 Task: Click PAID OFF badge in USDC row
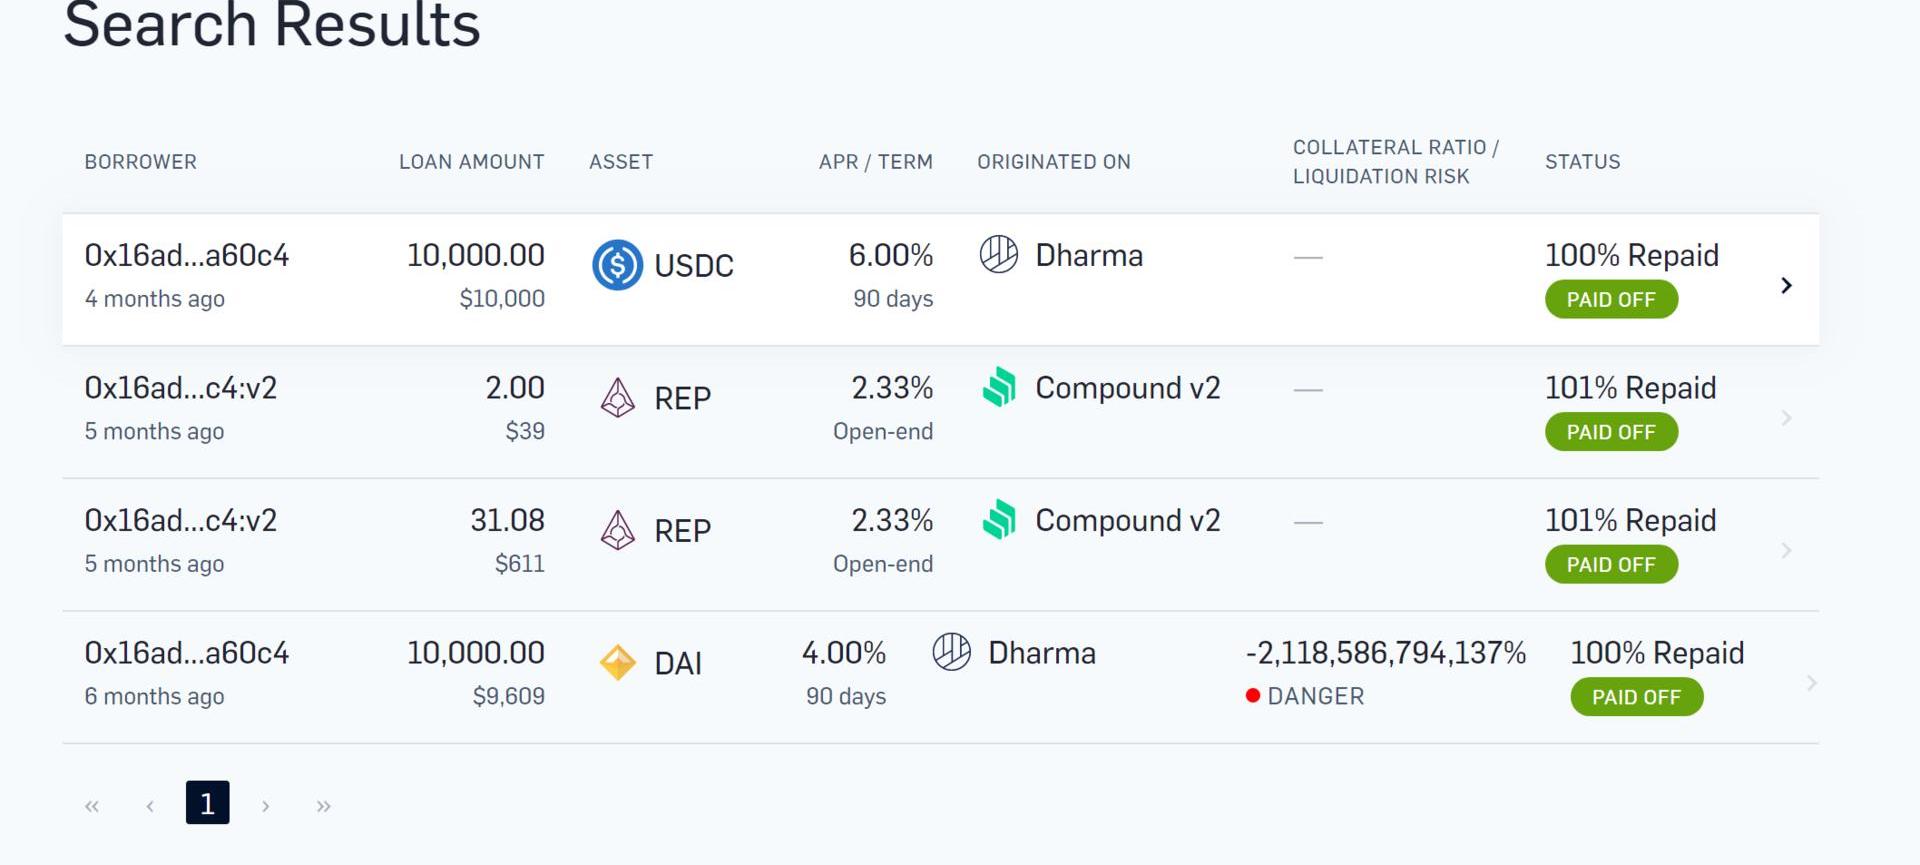(1610, 300)
